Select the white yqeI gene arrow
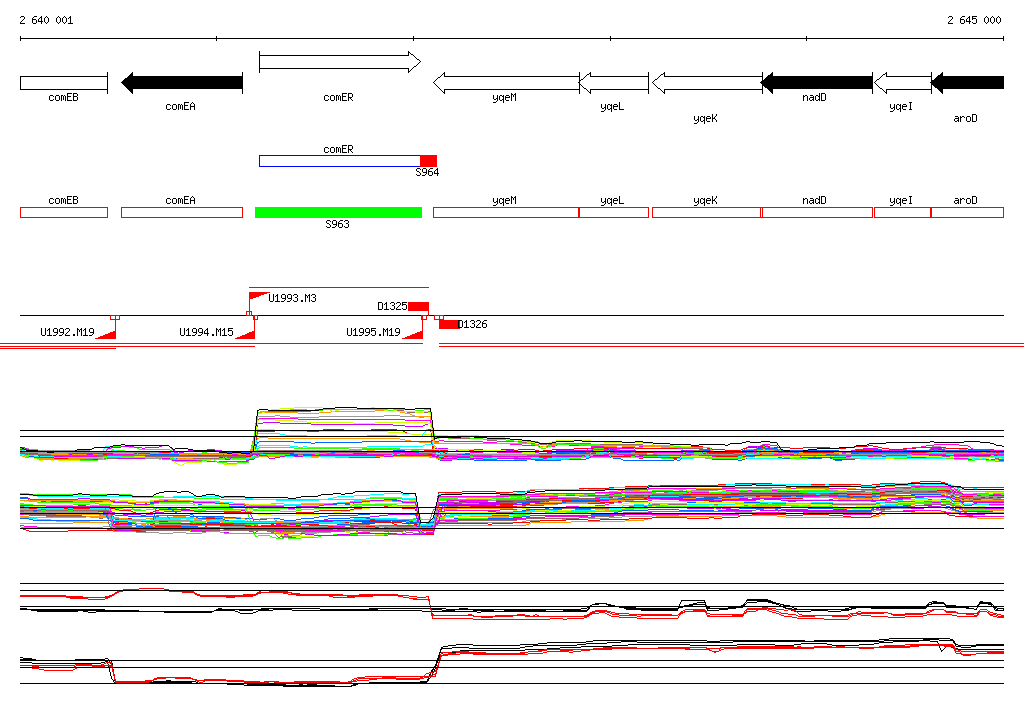Image resolution: width=1024 pixels, height=714 pixels. (x=903, y=83)
